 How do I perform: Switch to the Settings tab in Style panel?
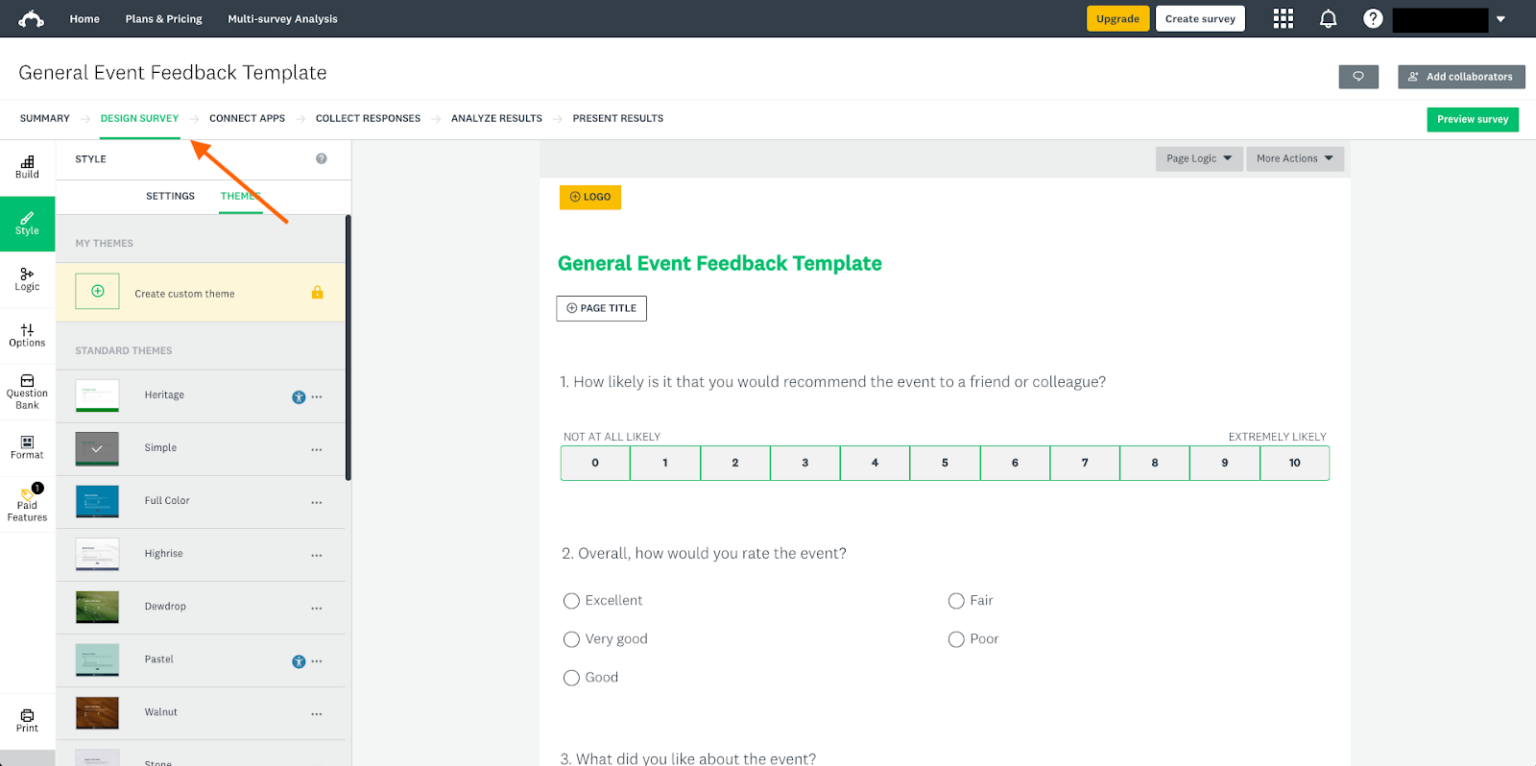(170, 196)
